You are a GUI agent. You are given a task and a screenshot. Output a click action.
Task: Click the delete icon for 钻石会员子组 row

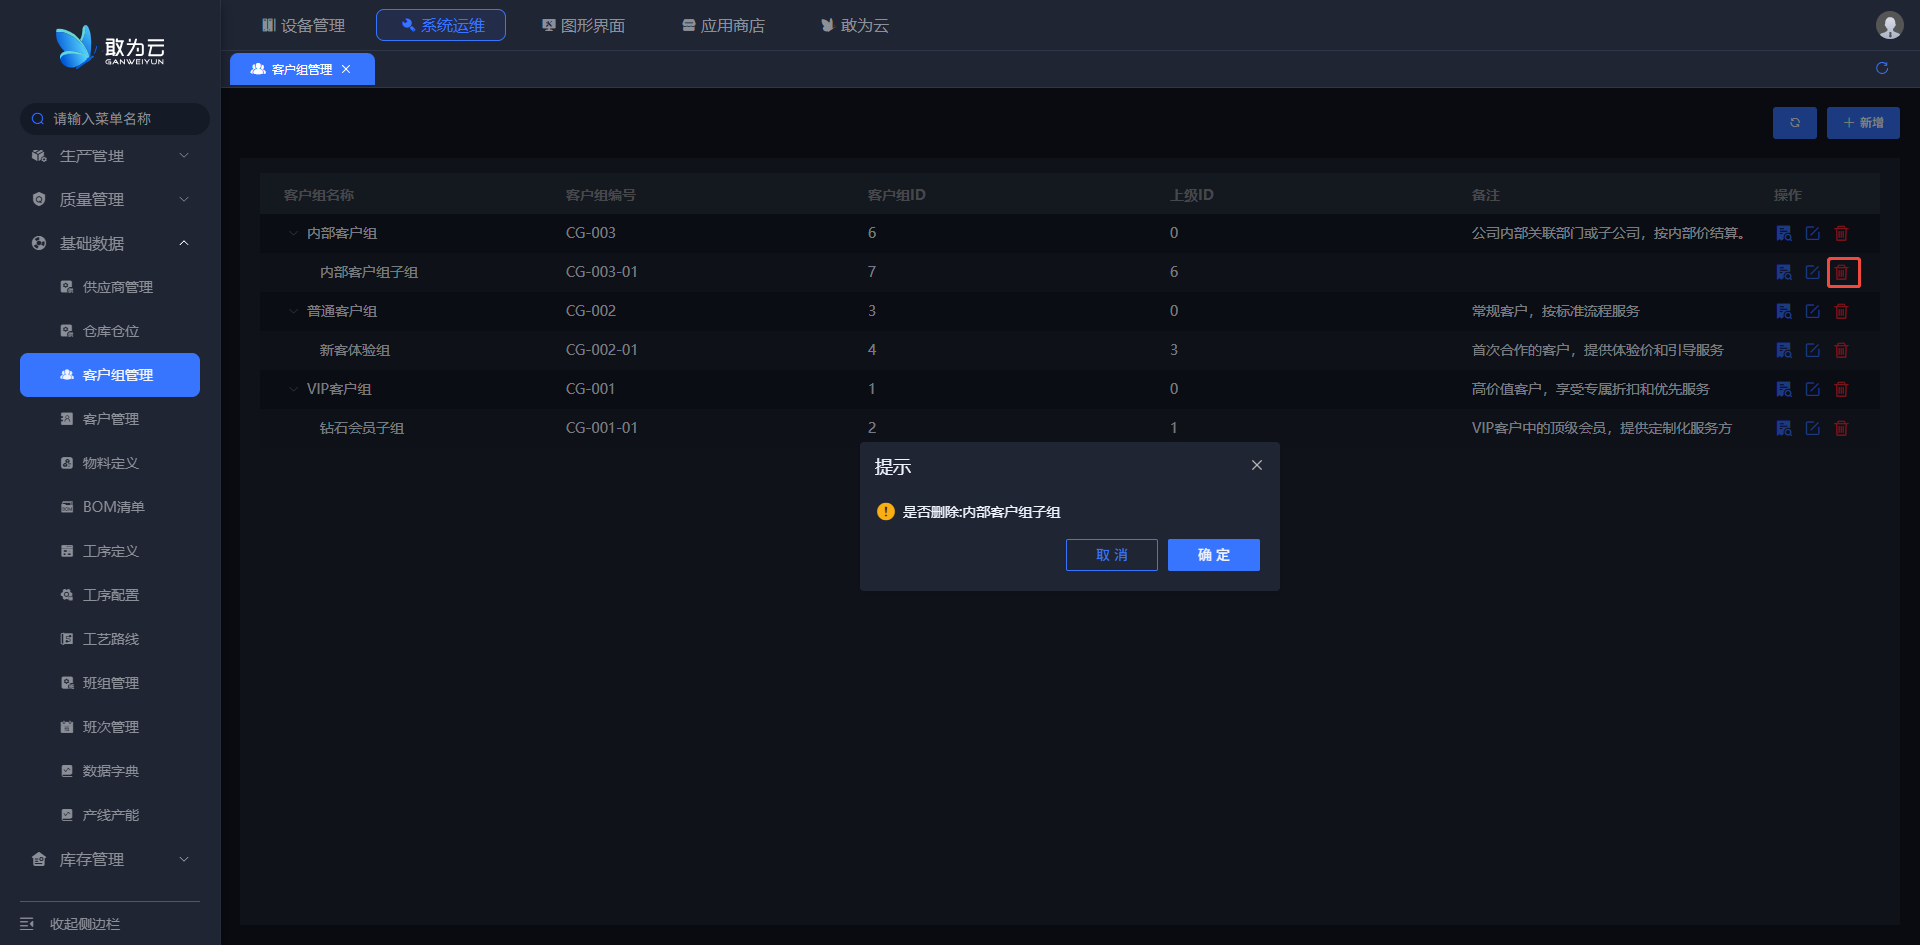coord(1841,428)
